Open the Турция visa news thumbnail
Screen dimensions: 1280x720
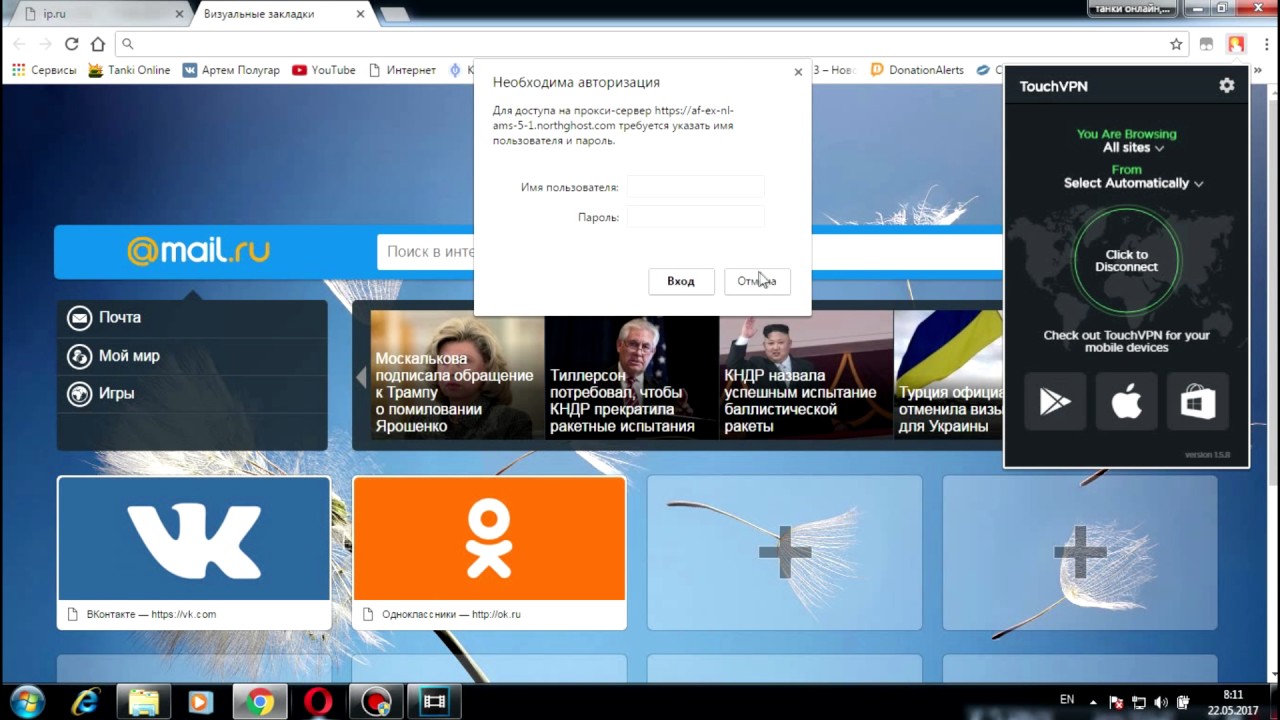(x=948, y=374)
